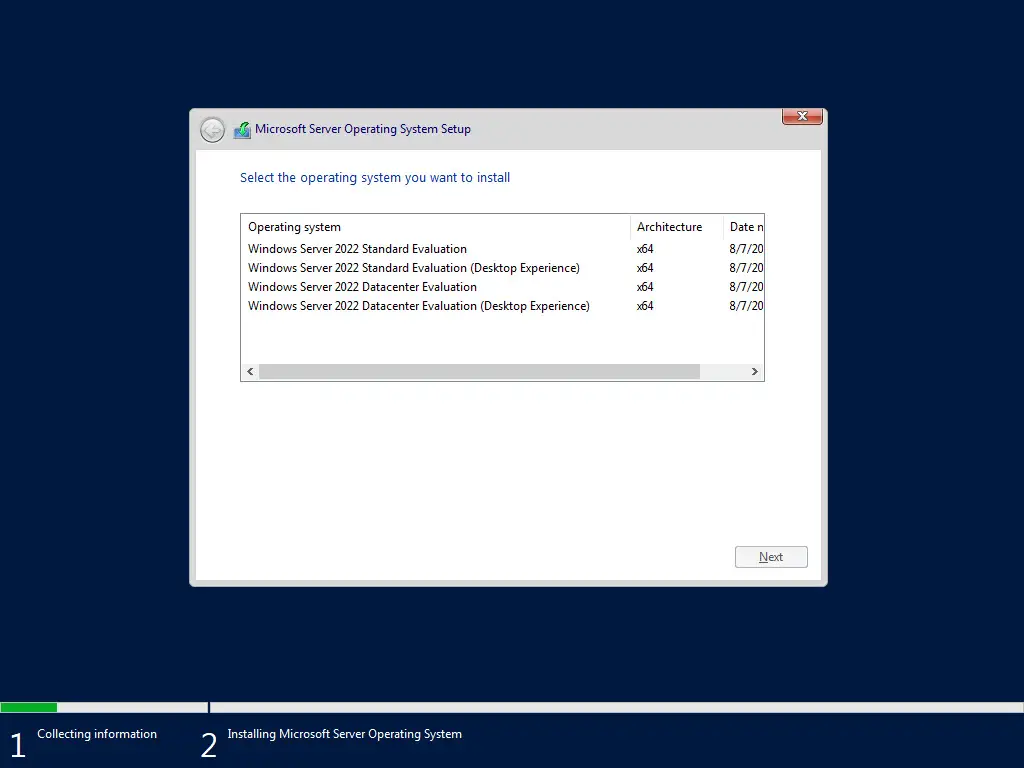Select Windows Server 2022 Datacenter Evaluation Desktop Experience
The height and width of the screenshot is (768, 1024).
tap(419, 306)
